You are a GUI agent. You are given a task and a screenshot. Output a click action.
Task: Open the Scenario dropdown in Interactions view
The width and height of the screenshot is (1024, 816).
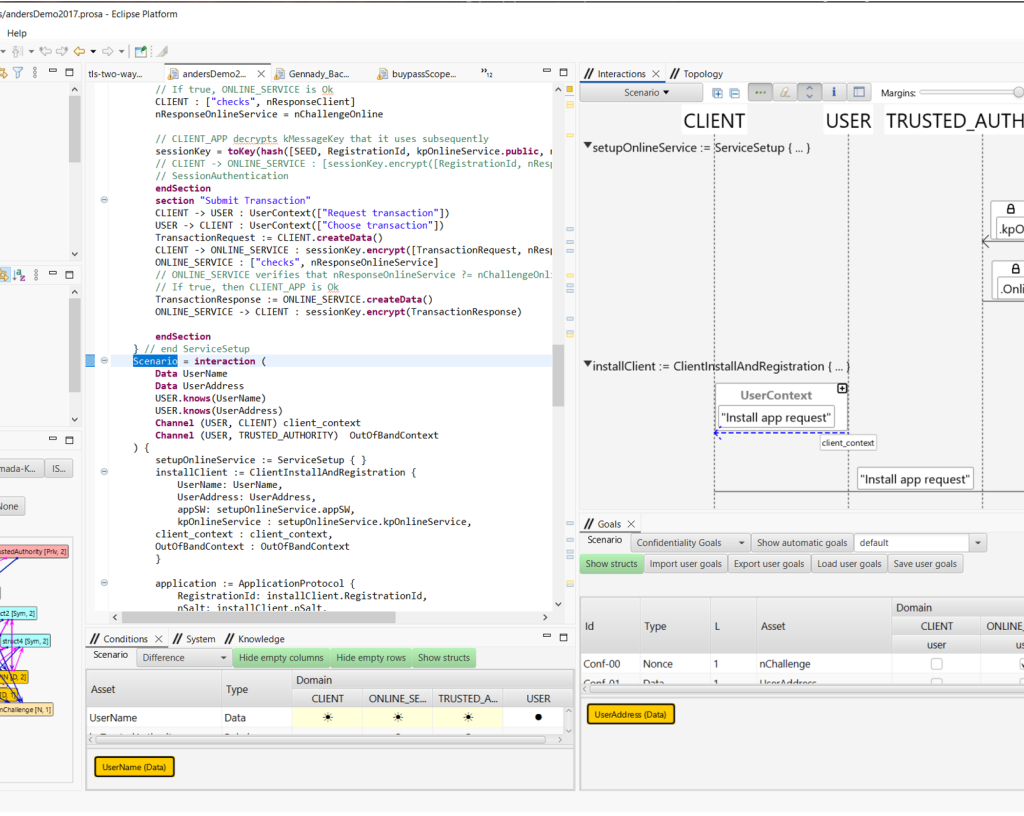[x=642, y=93]
